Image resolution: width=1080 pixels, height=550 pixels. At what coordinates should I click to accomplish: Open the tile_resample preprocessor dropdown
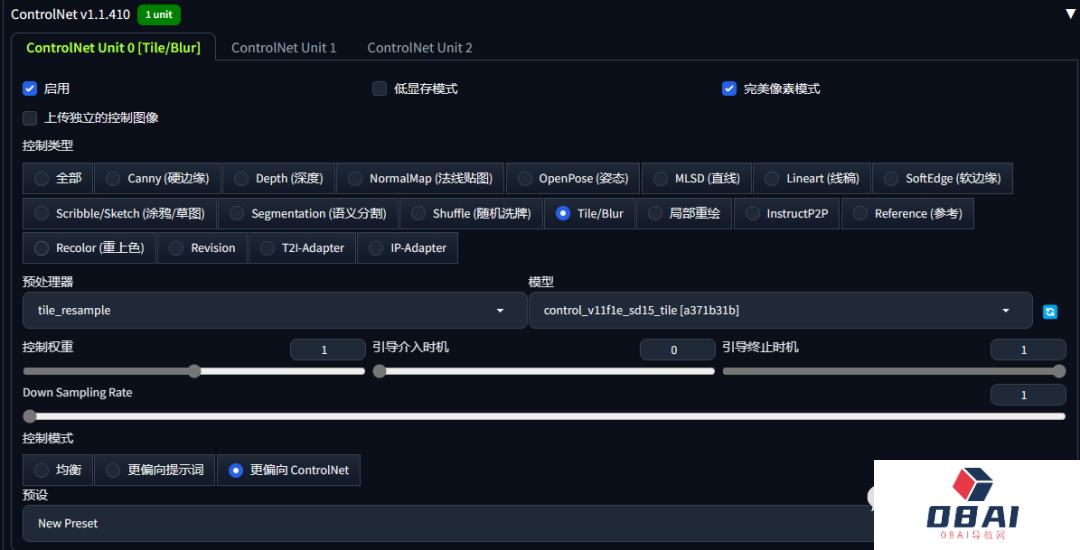pos(275,311)
